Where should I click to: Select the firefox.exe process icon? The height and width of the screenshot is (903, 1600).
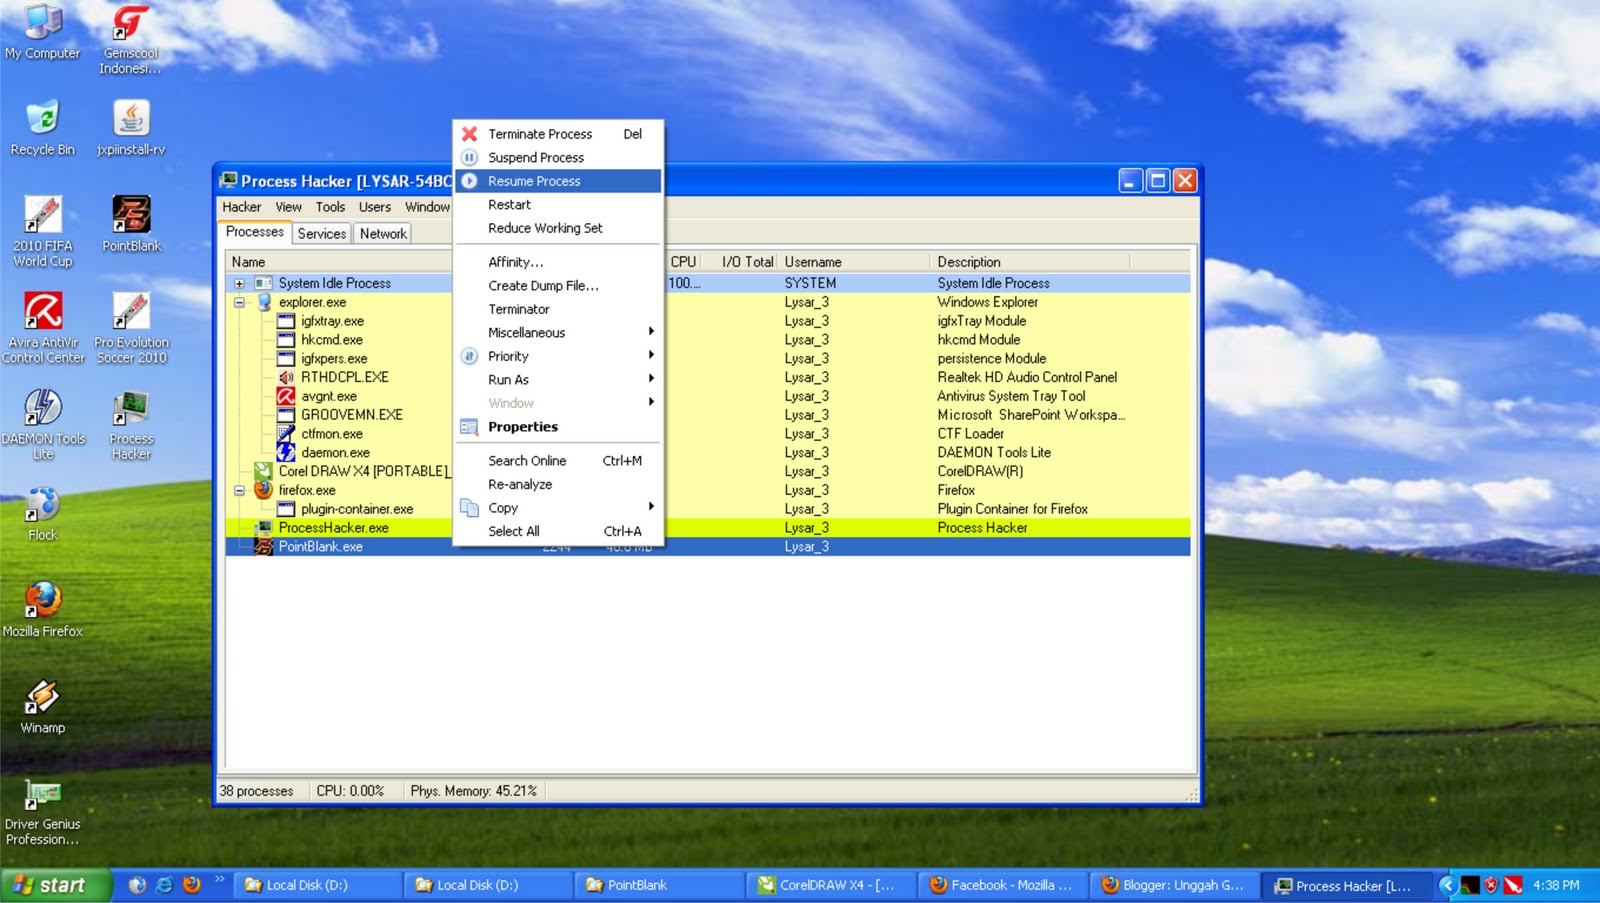click(262, 490)
